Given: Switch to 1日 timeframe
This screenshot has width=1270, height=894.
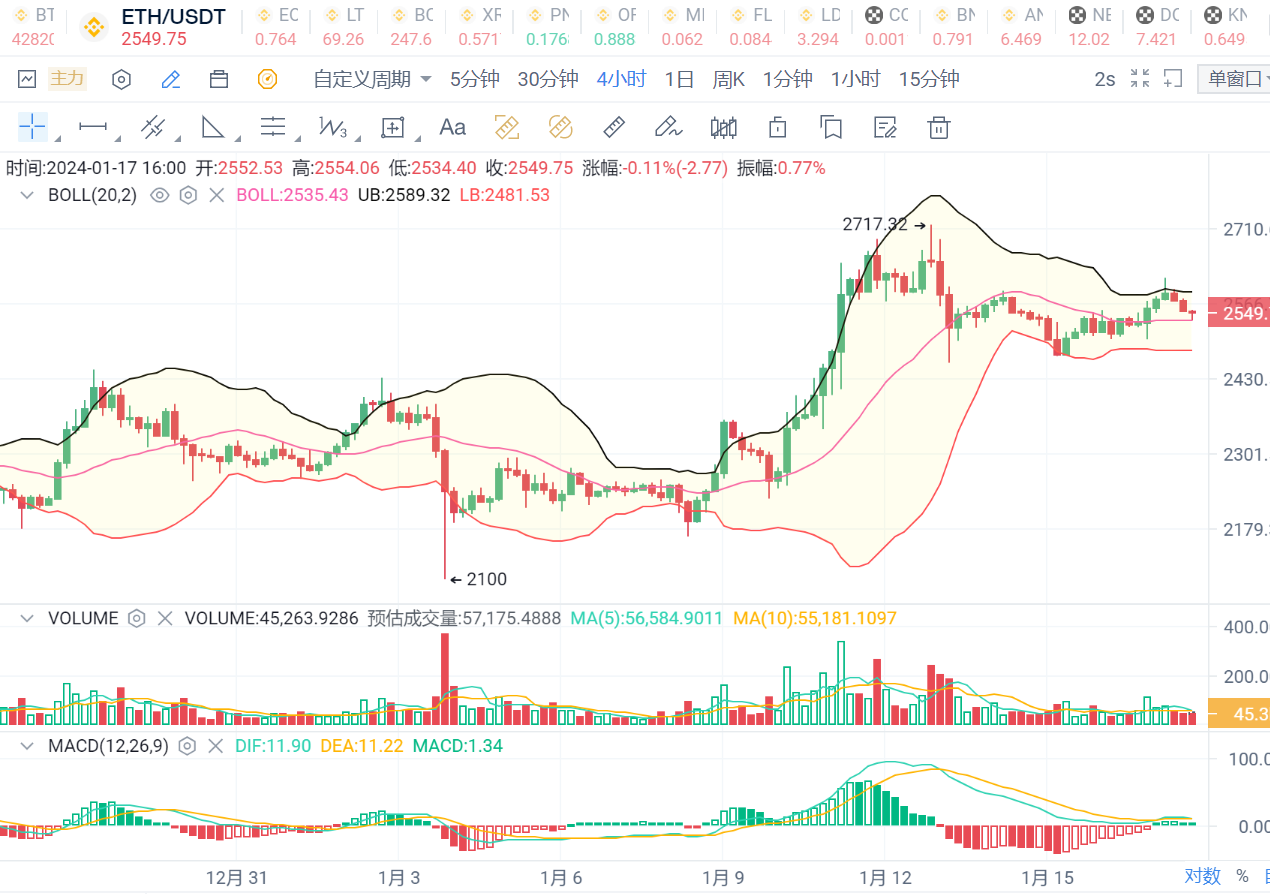Looking at the screenshot, I should 679,79.
